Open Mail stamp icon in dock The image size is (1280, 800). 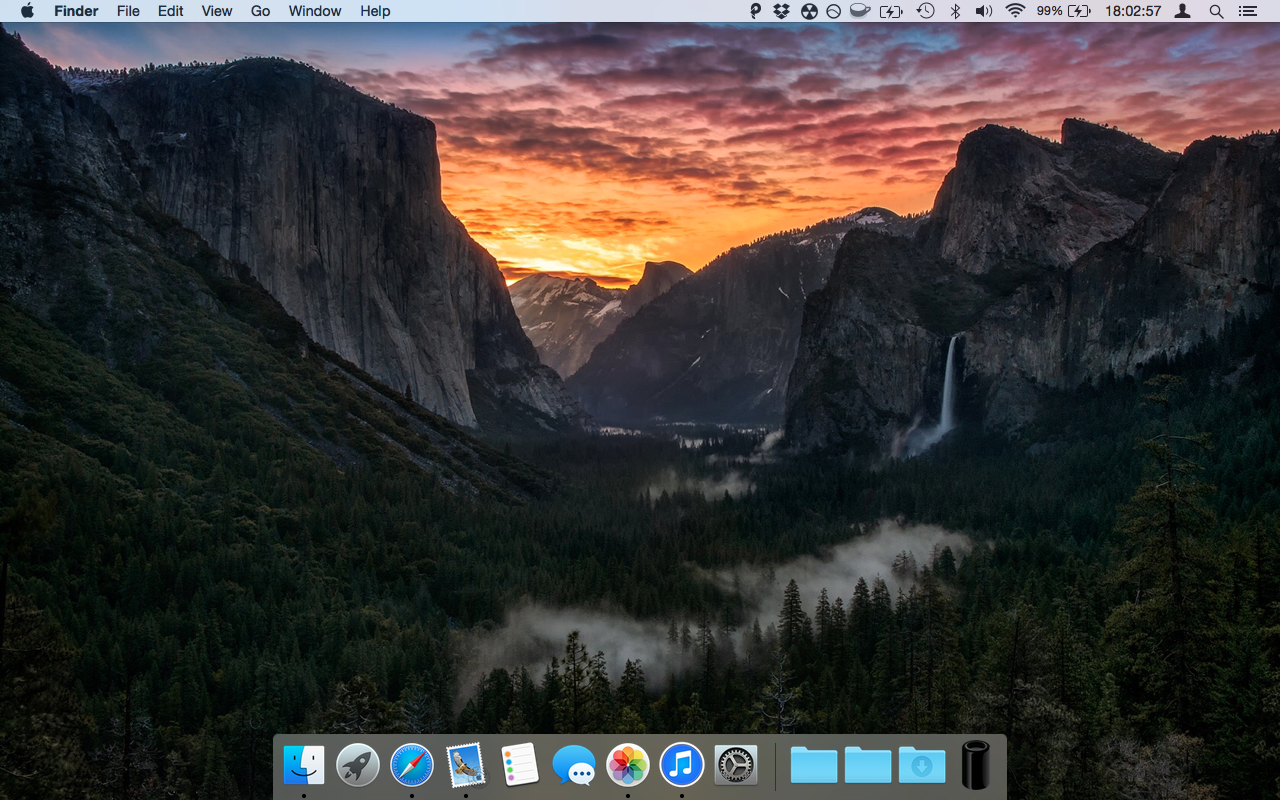(466, 765)
